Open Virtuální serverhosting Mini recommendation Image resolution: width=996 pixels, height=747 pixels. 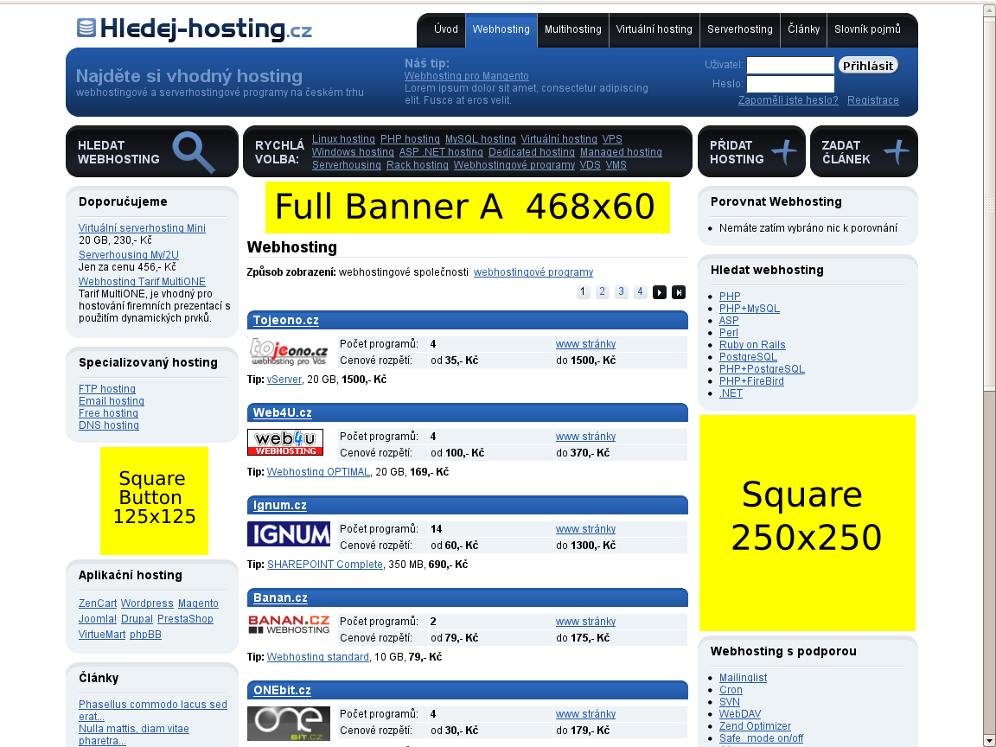(x=142, y=228)
